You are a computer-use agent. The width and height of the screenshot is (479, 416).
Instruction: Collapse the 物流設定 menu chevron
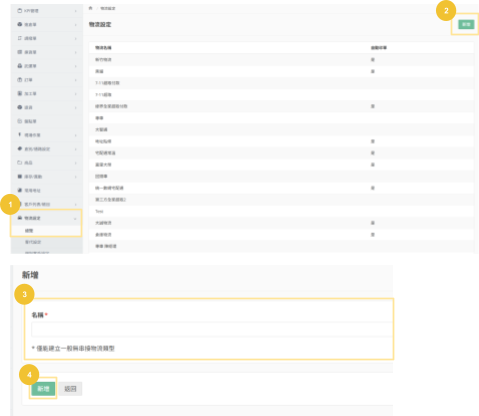tap(75, 218)
